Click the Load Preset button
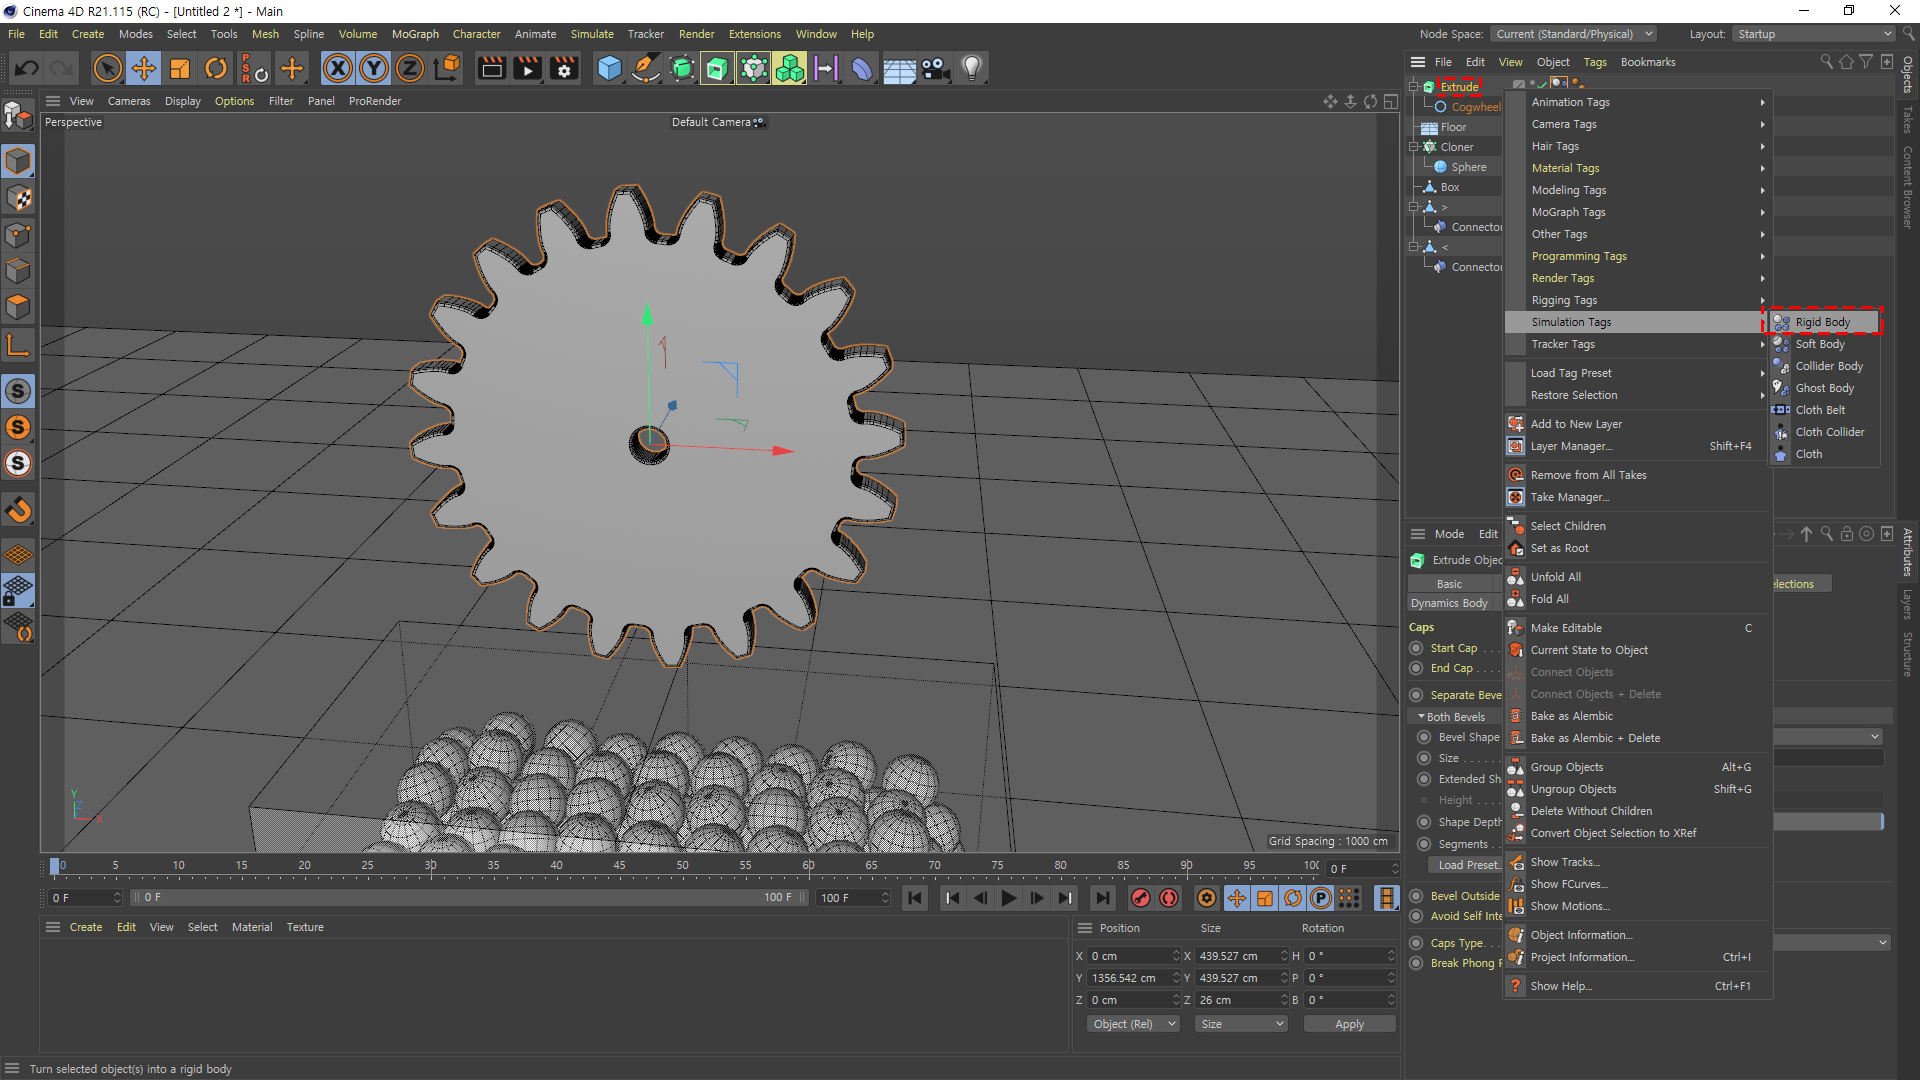The image size is (1920, 1080). tap(1468, 865)
